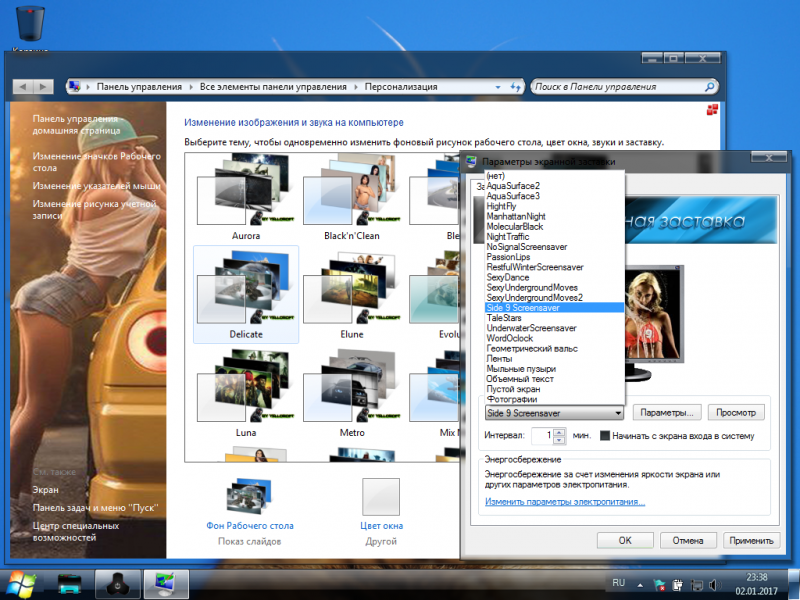Click the Просмотр preview button

point(736,412)
